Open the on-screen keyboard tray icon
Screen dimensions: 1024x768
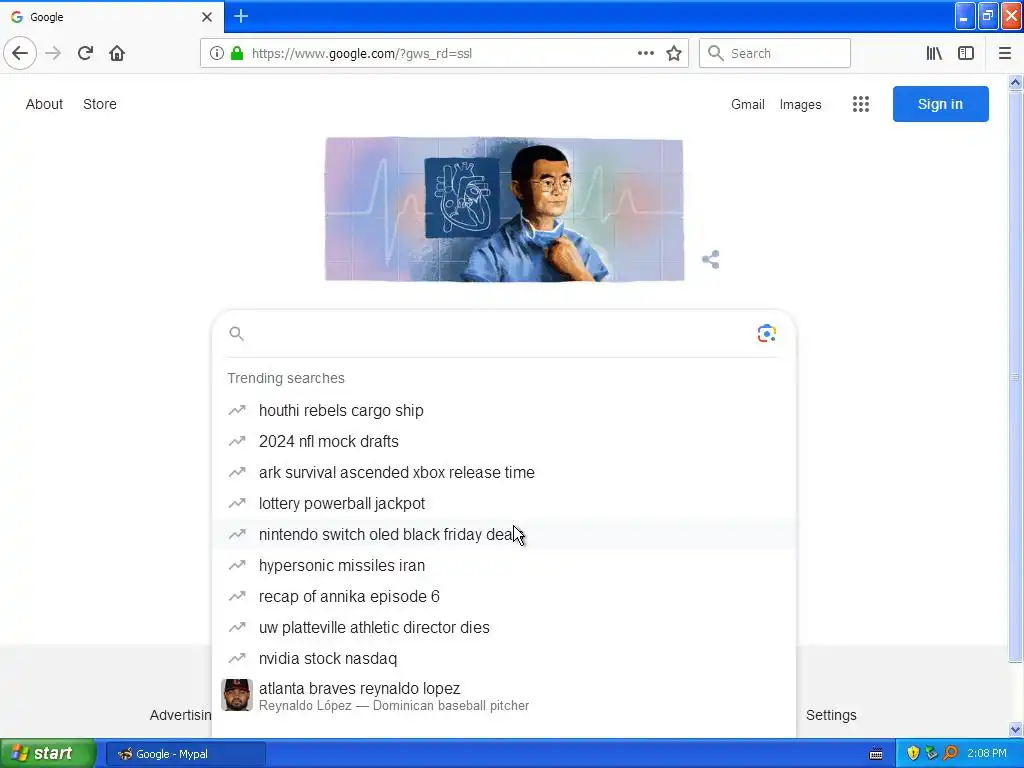(x=876, y=754)
